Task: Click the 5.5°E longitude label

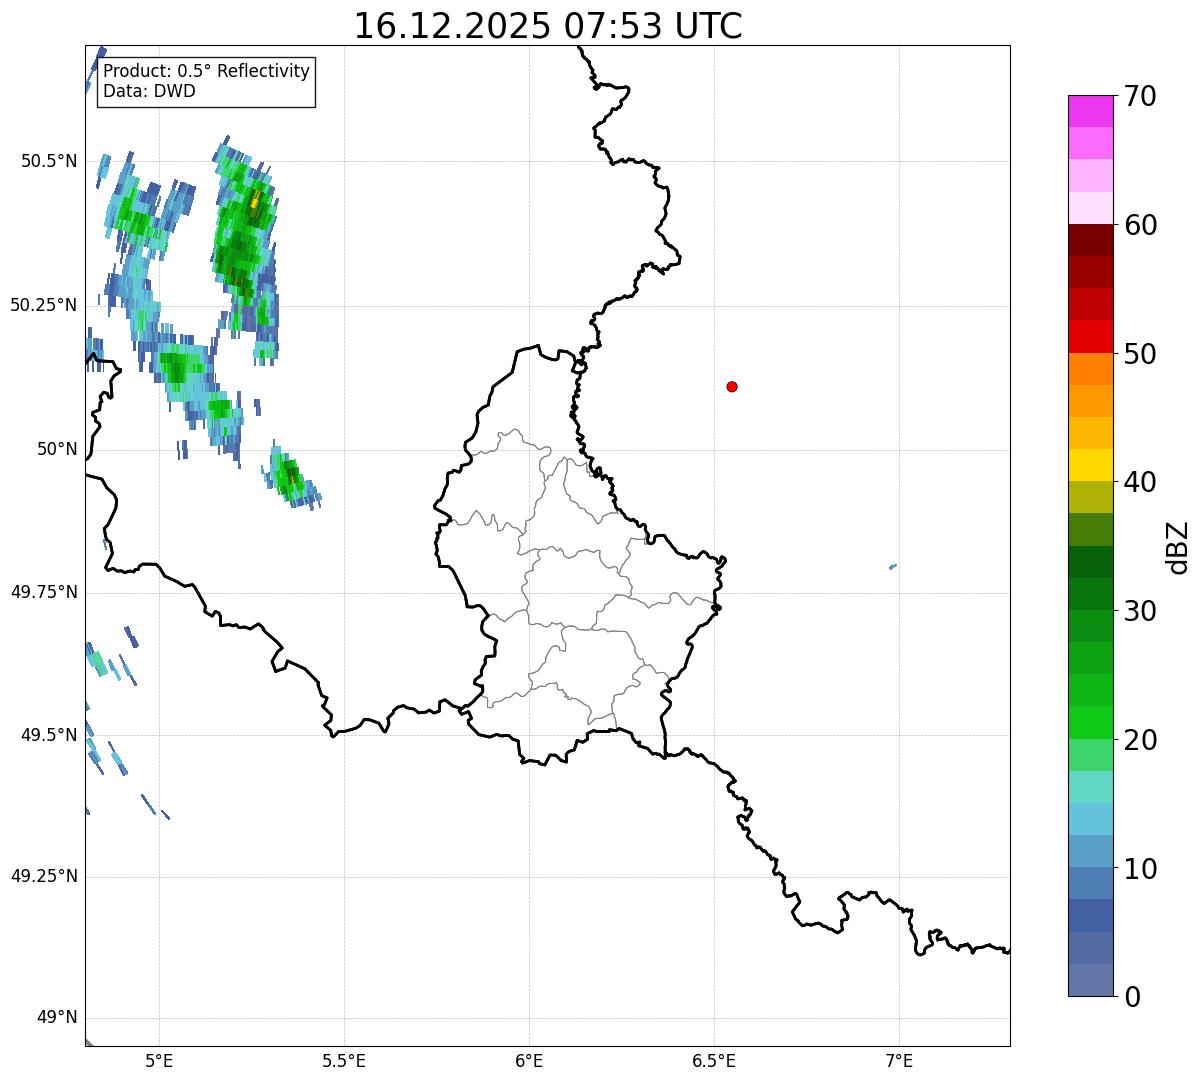Action: click(x=344, y=1060)
